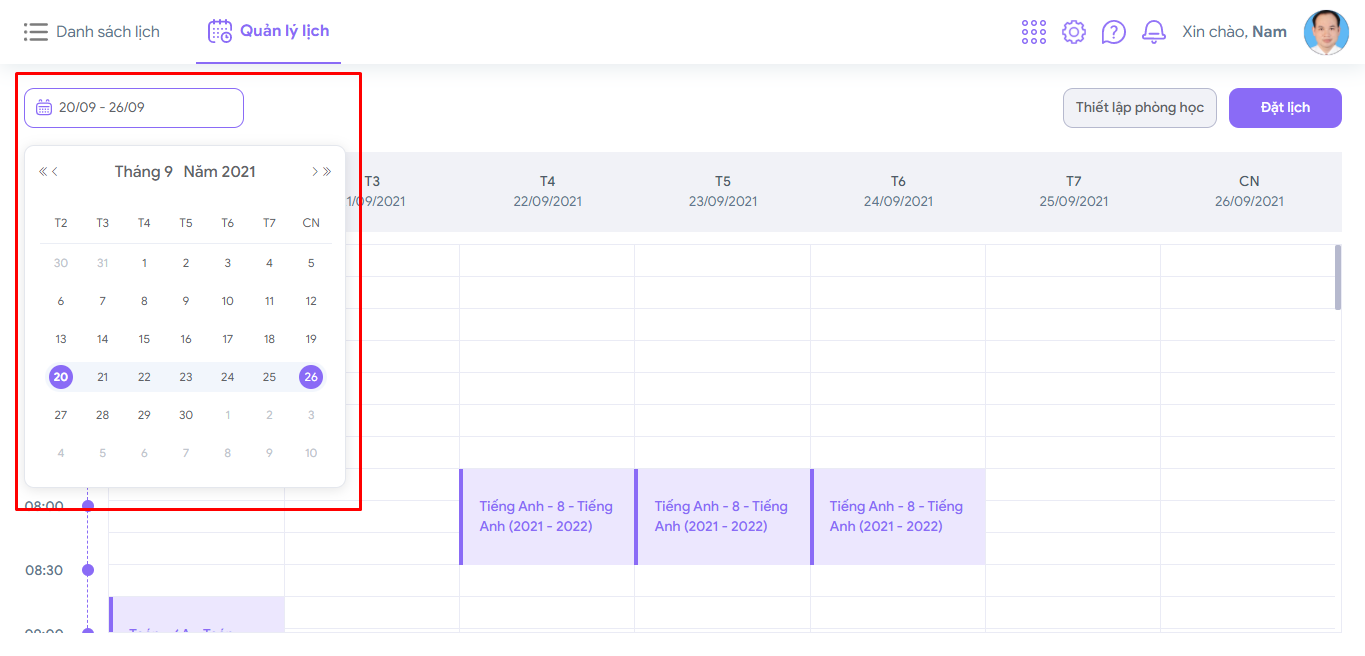This screenshot has width=1365, height=656.
Task: Click the Thiết lập phòng học button
Action: 1139,108
